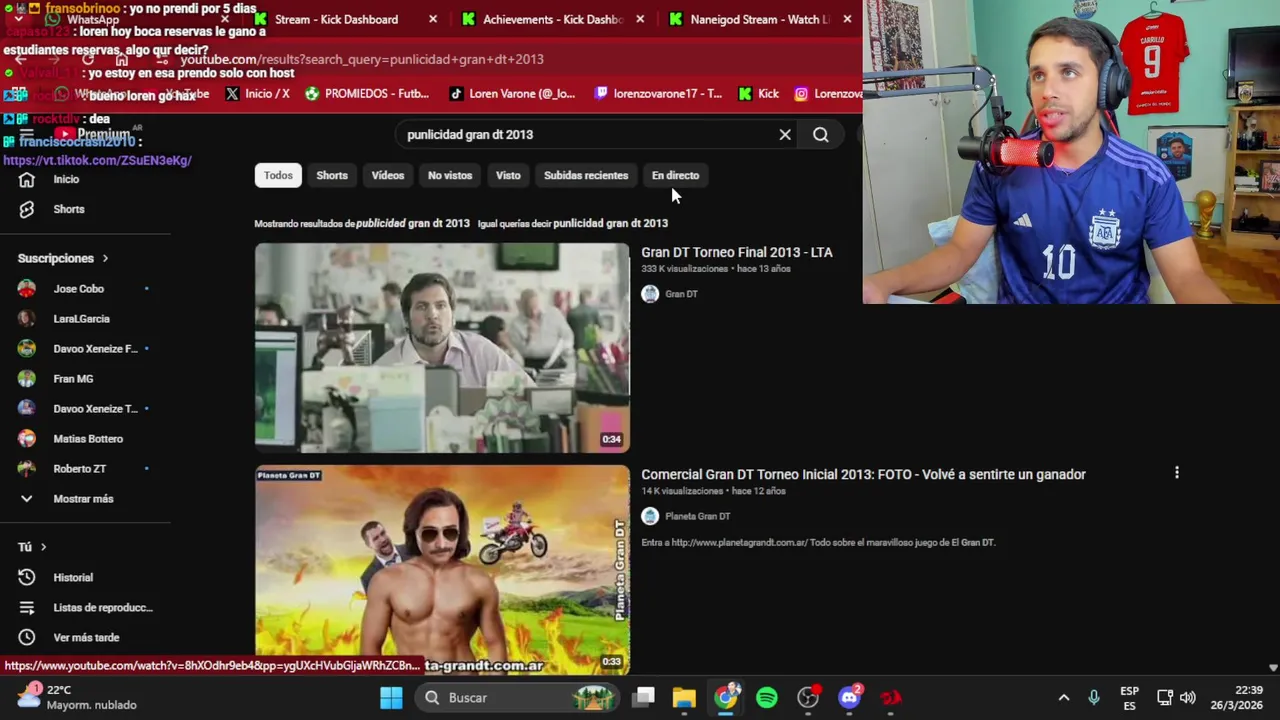This screenshot has width=1280, height=720.
Task: Open PROMIEDOS - Futb... bookmark
Action: click(x=367, y=94)
